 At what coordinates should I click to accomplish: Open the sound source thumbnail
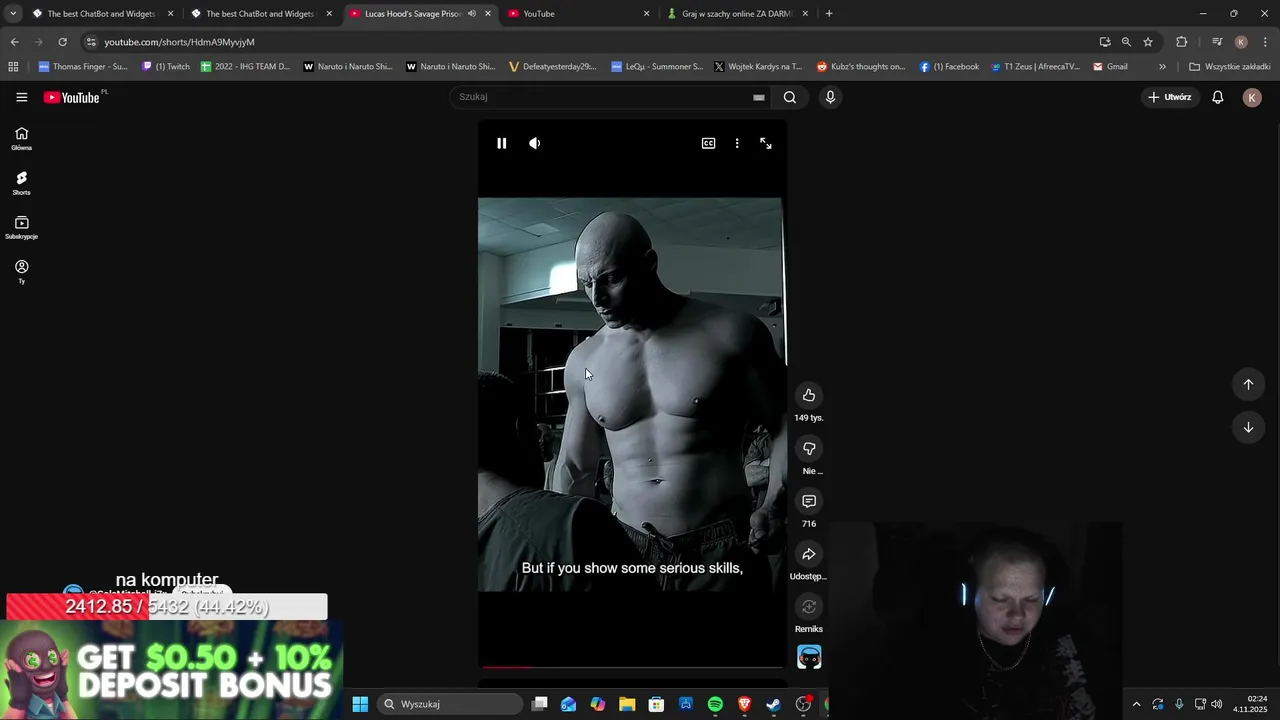(809, 657)
